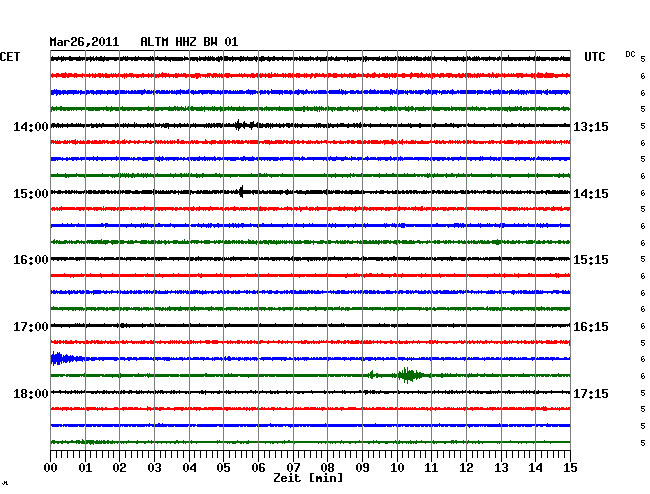The image size is (650, 494).
Task: Select the 18:00 CET time label
Action: pyautogui.click(x=31, y=393)
